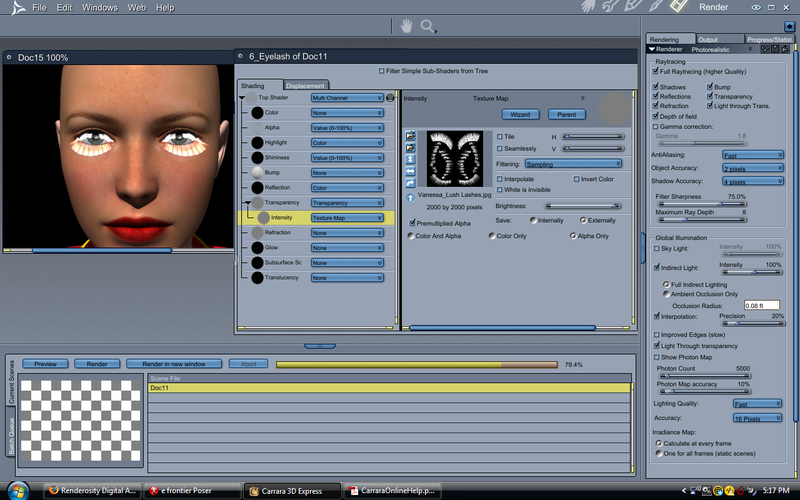Click the Wizard button
Screen dimensions: 800x500
point(520,115)
